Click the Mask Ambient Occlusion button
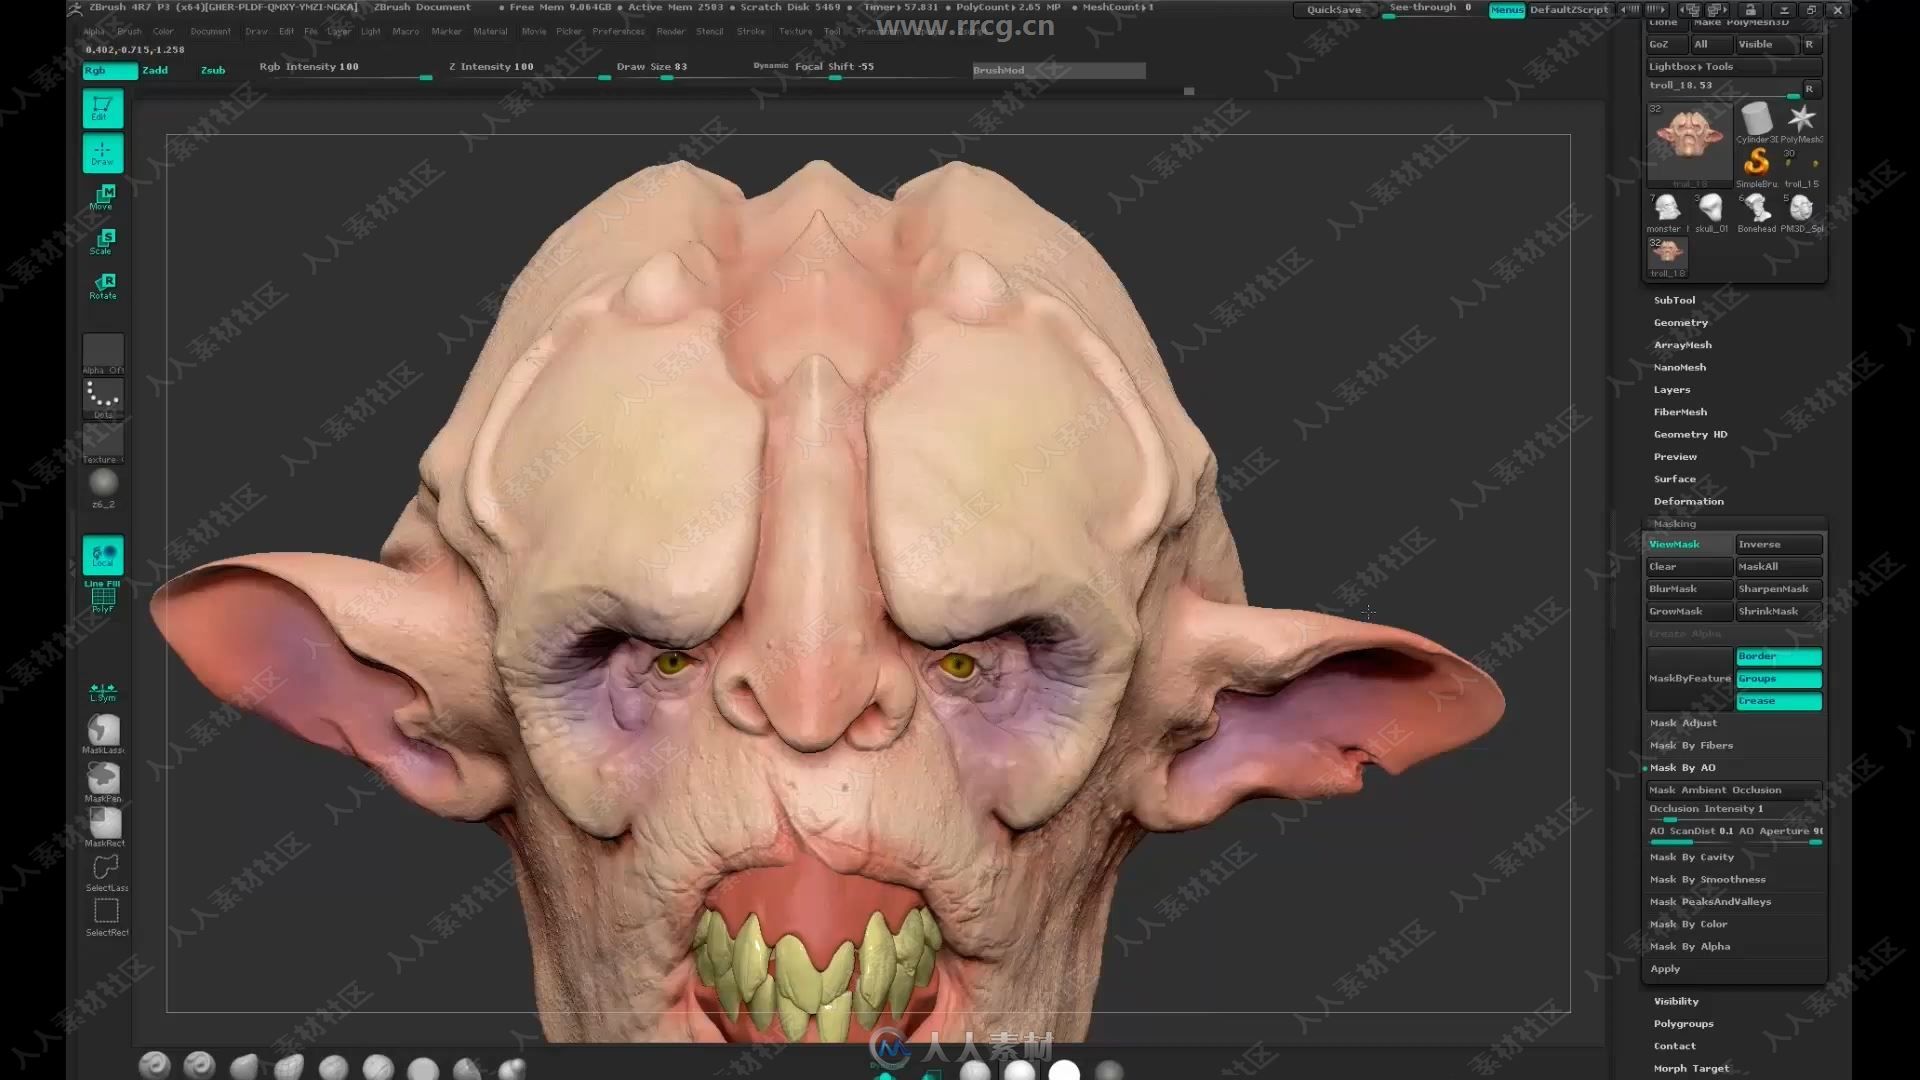The height and width of the screenshot is (1080, 1920). pos(1734,790)
